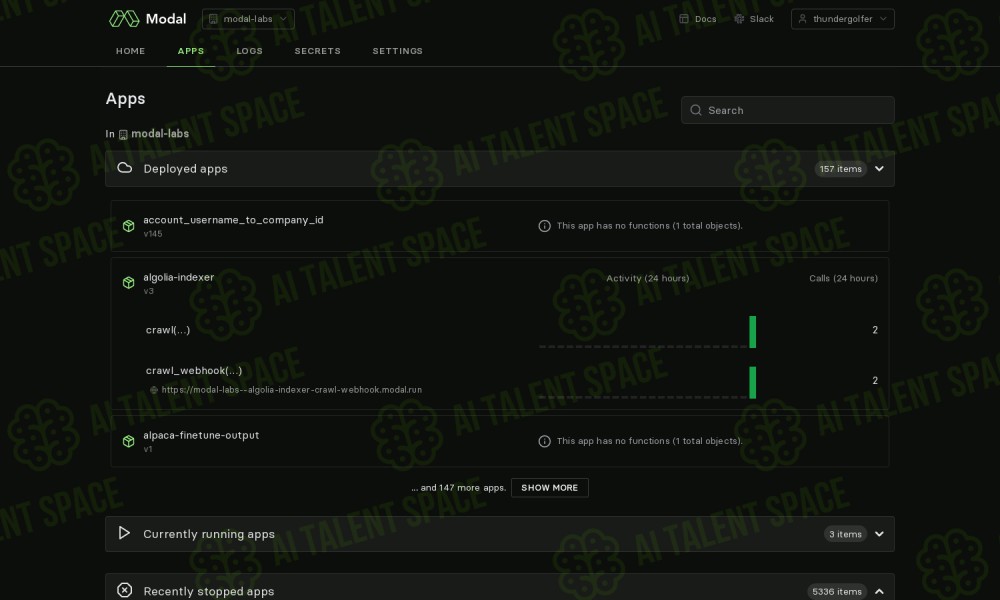The height and width of the screenshot is (600, 1000).
Task: Click the Currently running apps heading
Action: coord(209,534)
